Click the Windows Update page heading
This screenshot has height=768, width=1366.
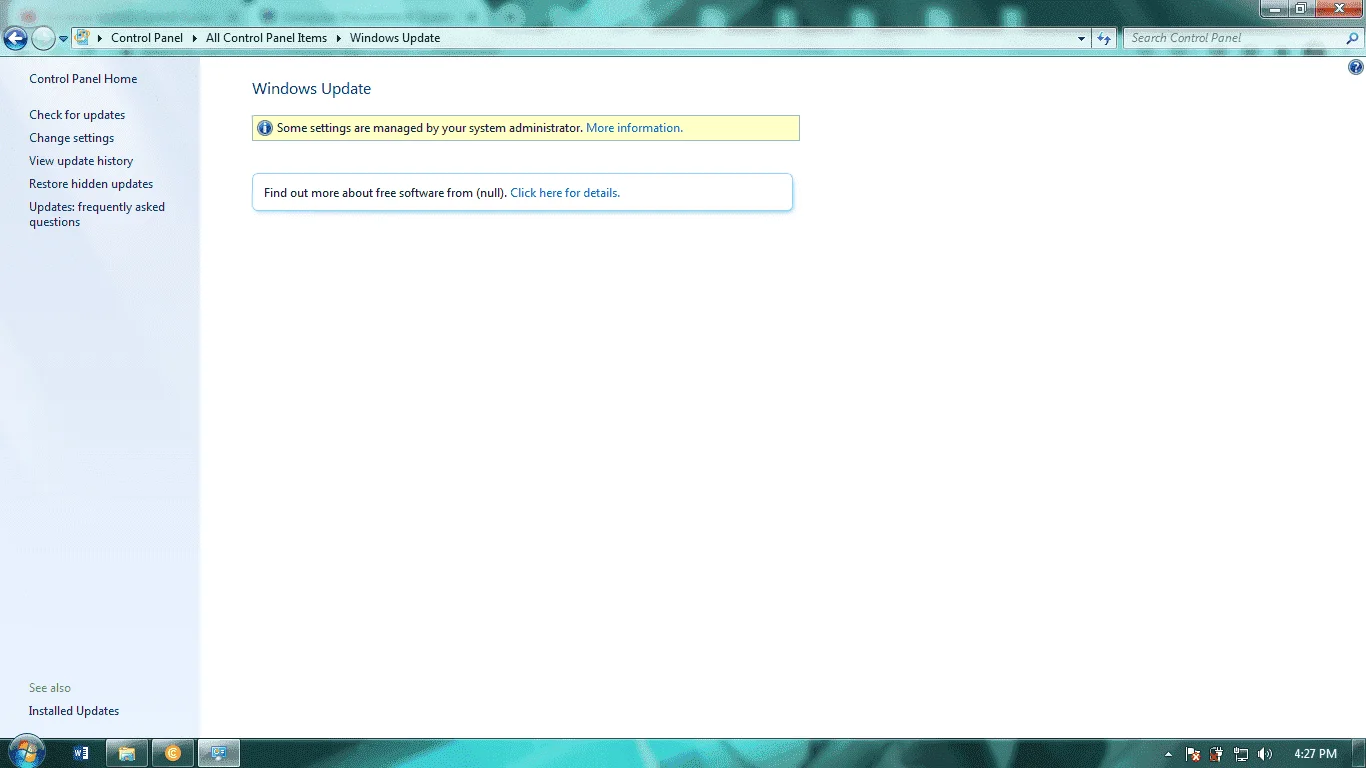(x=311, y=89)
